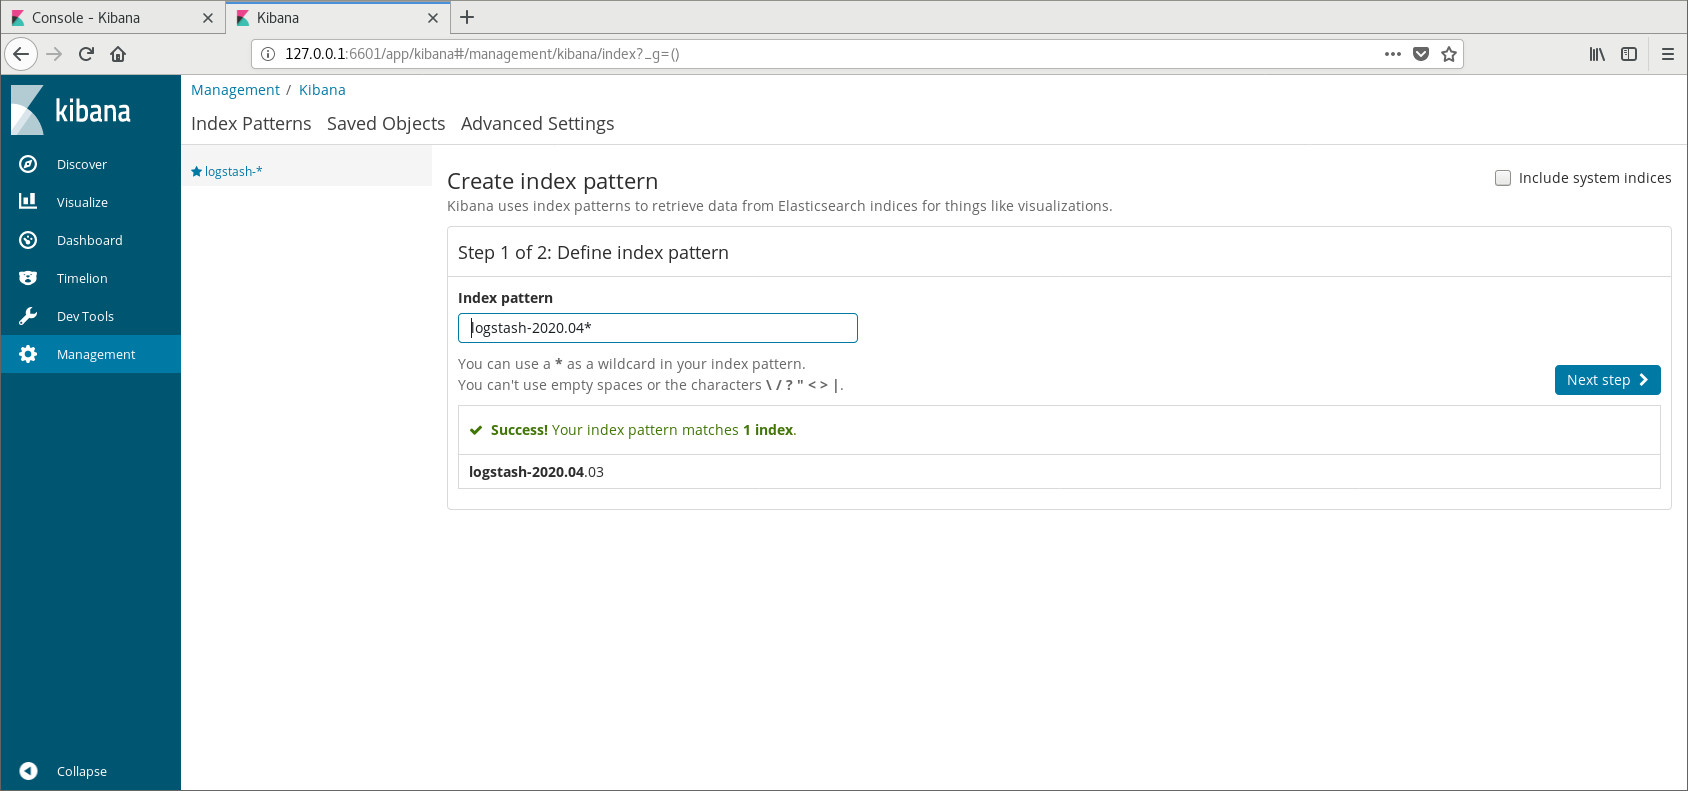
Task: Click the star next to logstash-*
Action: click(196, 172)
